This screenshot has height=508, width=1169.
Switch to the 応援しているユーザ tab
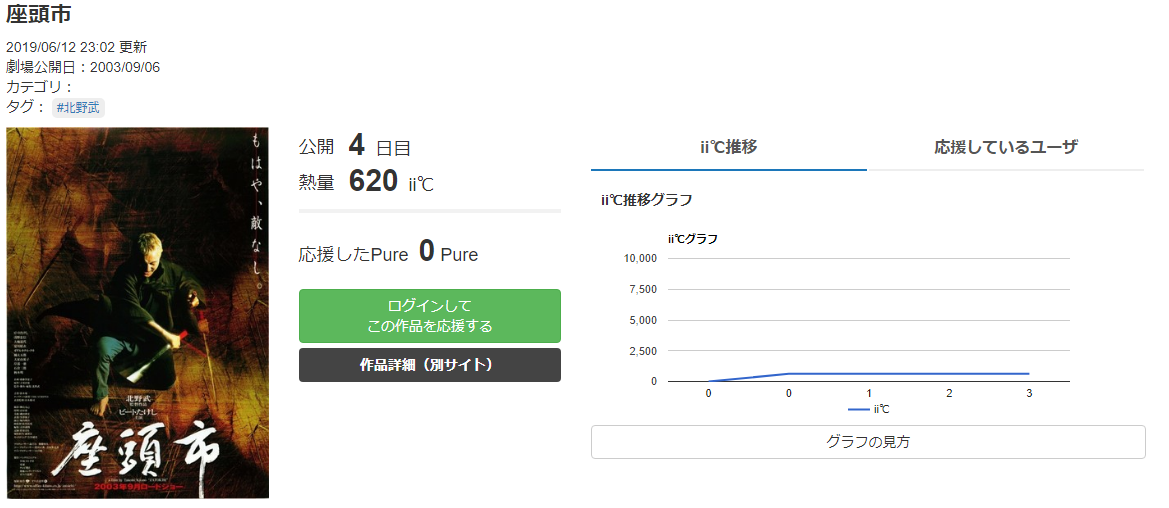(1005, 147)
